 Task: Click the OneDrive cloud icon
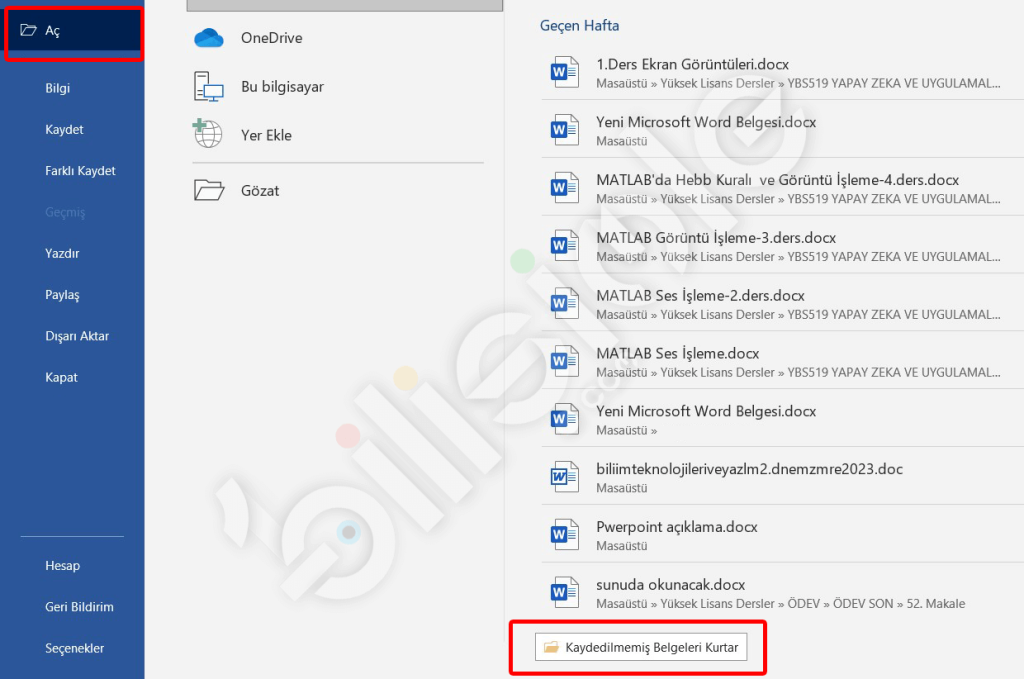[208, 38]
